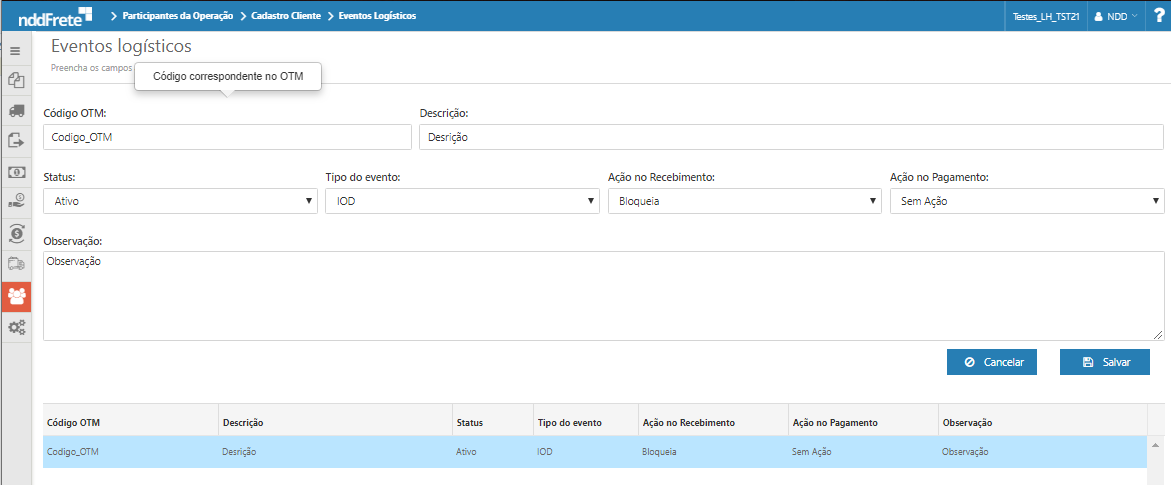The width and height of the screenshot is (1171, 485).
Task: Open the NDD user menu
Action: (1116, 16)
